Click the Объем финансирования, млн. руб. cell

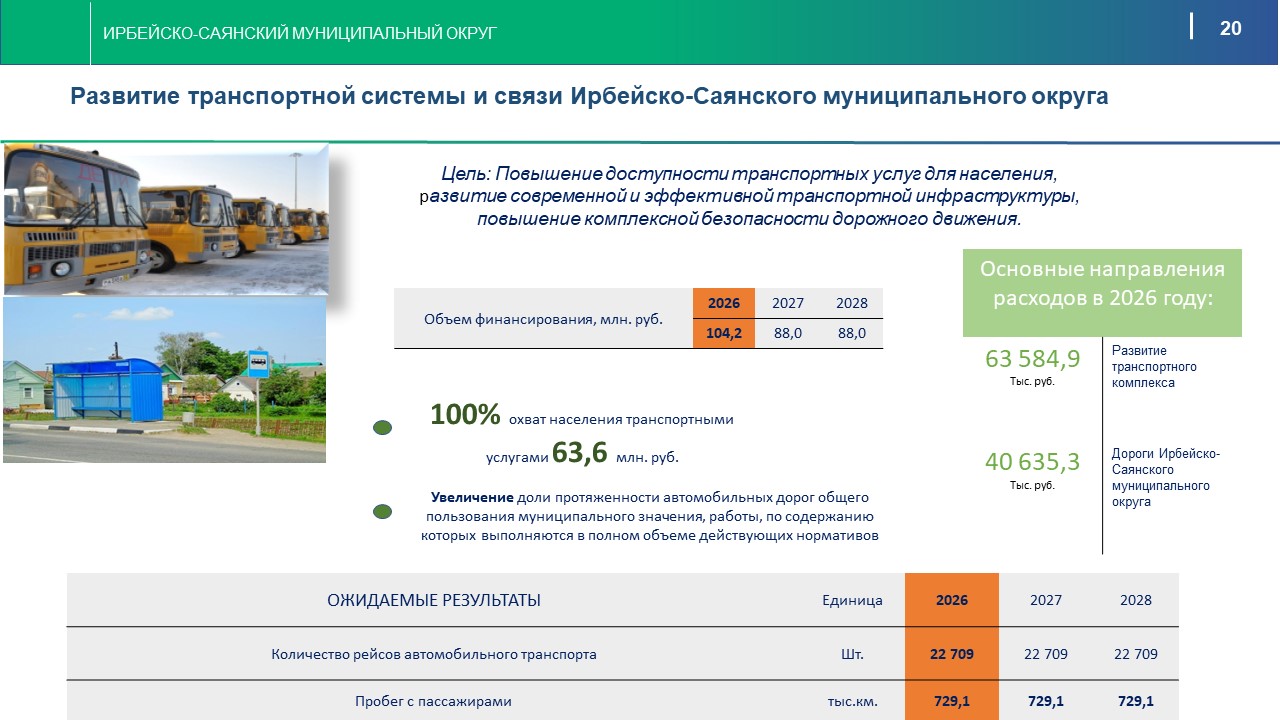543,319
